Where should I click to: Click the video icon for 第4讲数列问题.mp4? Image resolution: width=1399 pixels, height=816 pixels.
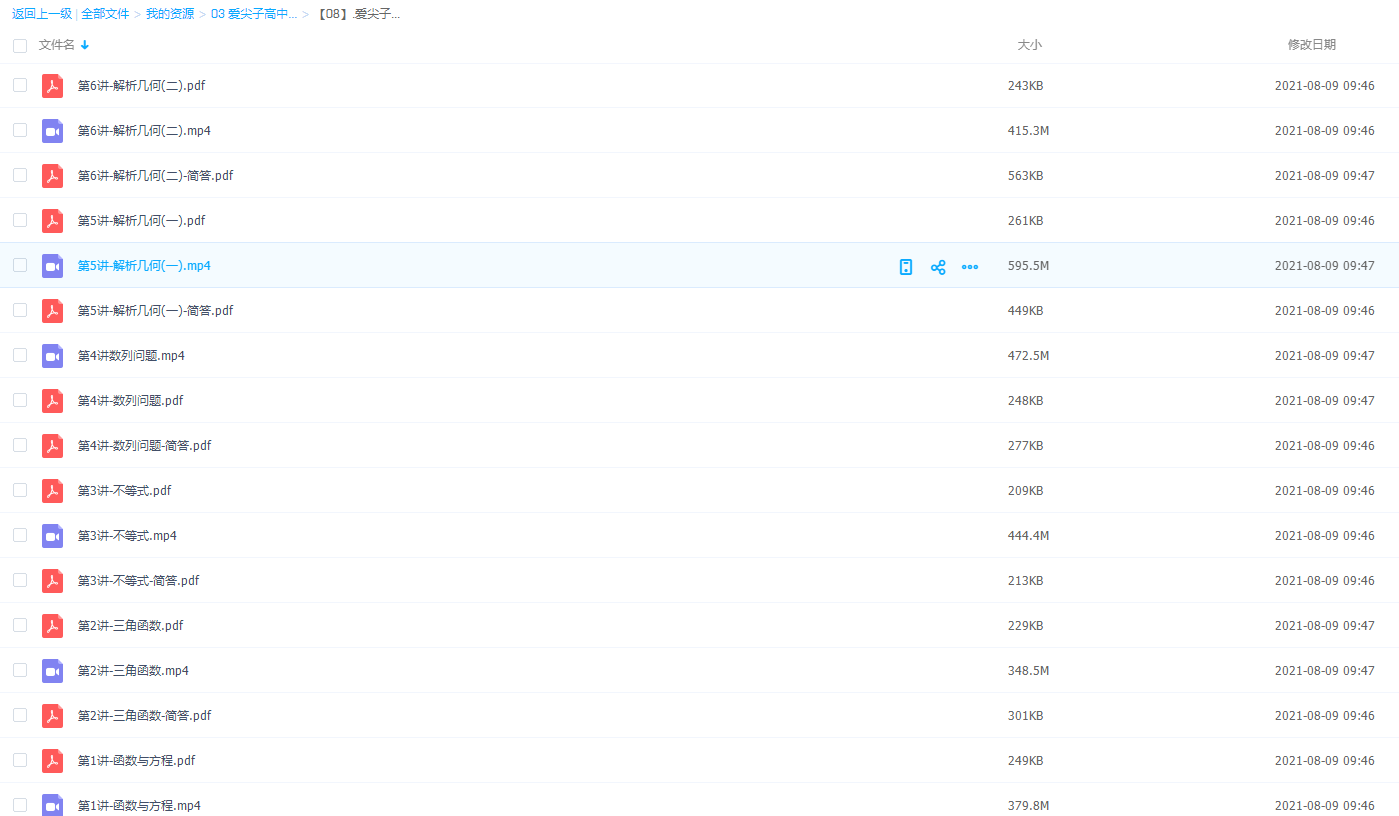pyautogui.click(x=52, y=356)
